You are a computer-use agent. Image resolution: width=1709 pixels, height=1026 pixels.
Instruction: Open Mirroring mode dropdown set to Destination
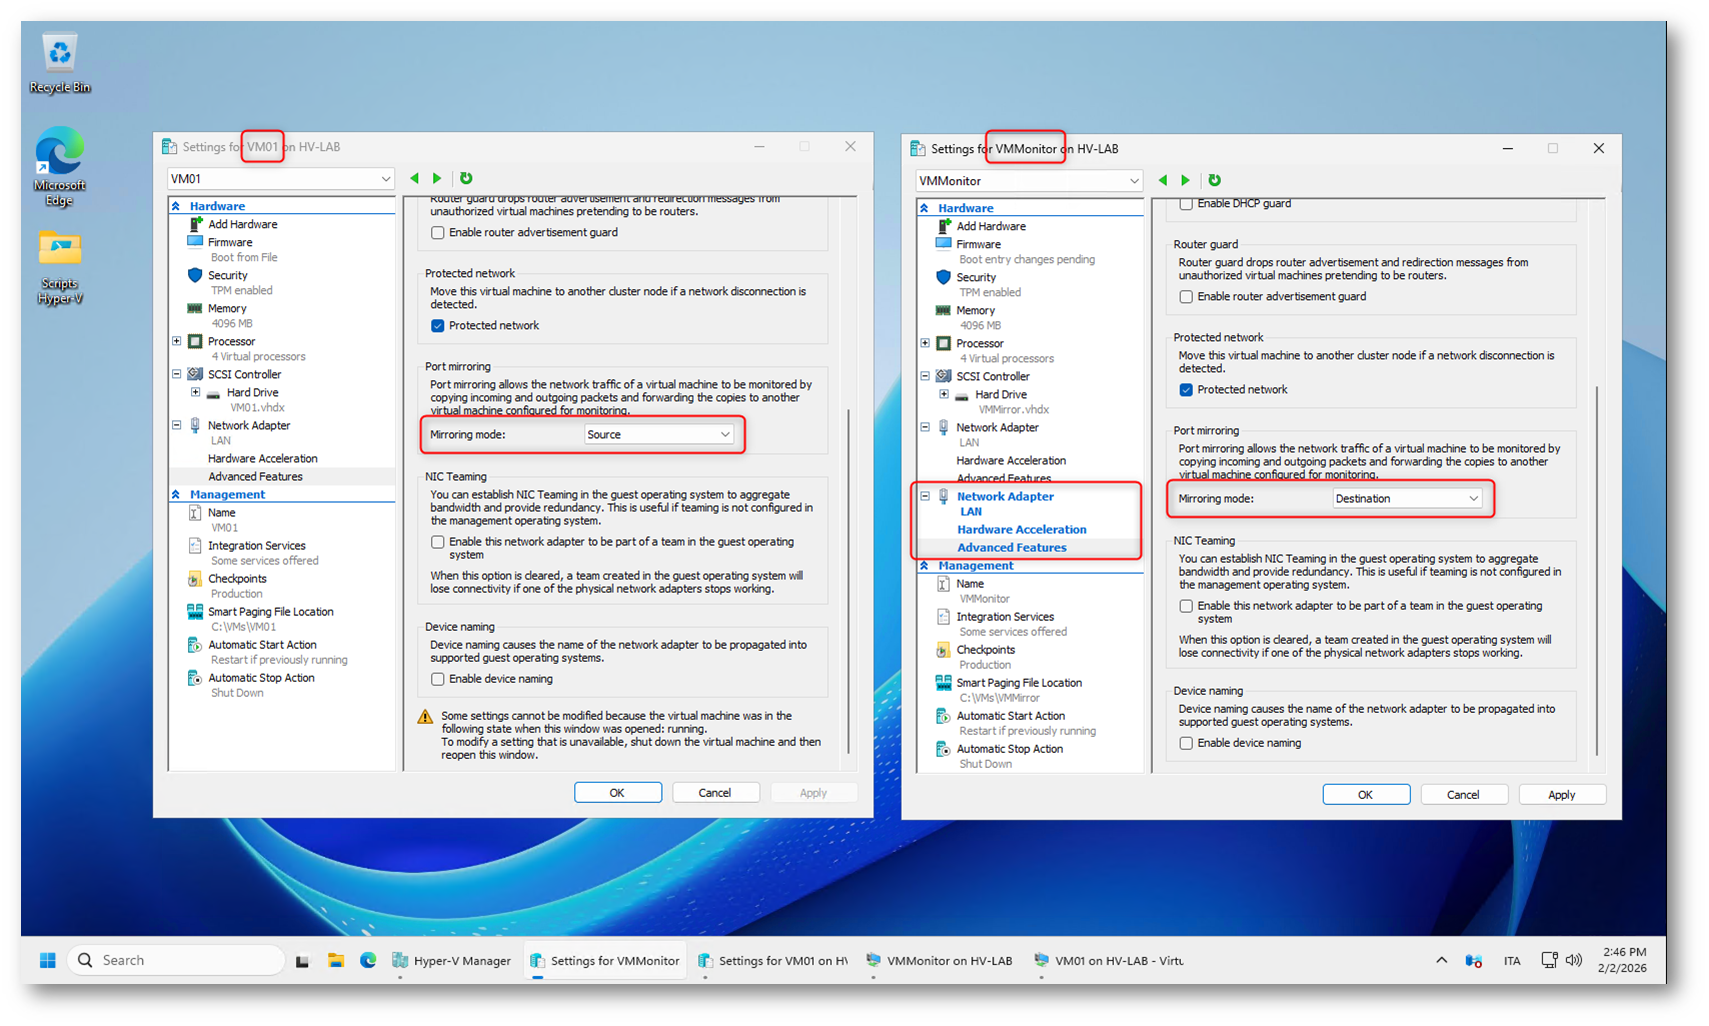coord(1407,498)
